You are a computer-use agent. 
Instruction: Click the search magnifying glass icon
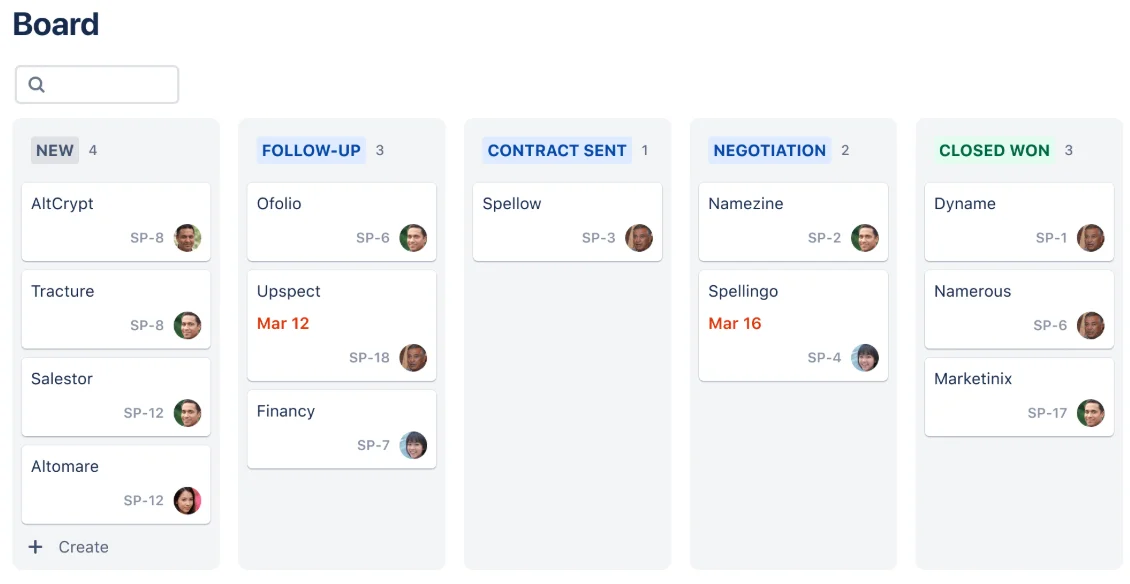[36, 84]
